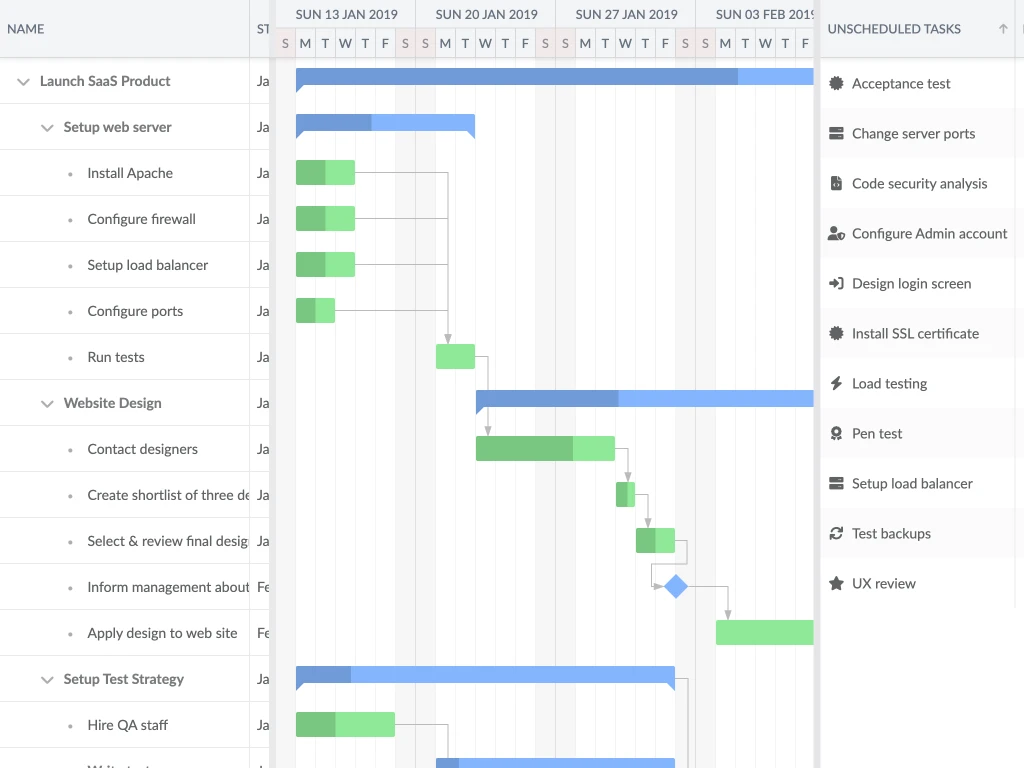Viewport: 1024px width, 768px height.
Task: Collapse the Launch SaaS Product group
Action: click(23, 82)
